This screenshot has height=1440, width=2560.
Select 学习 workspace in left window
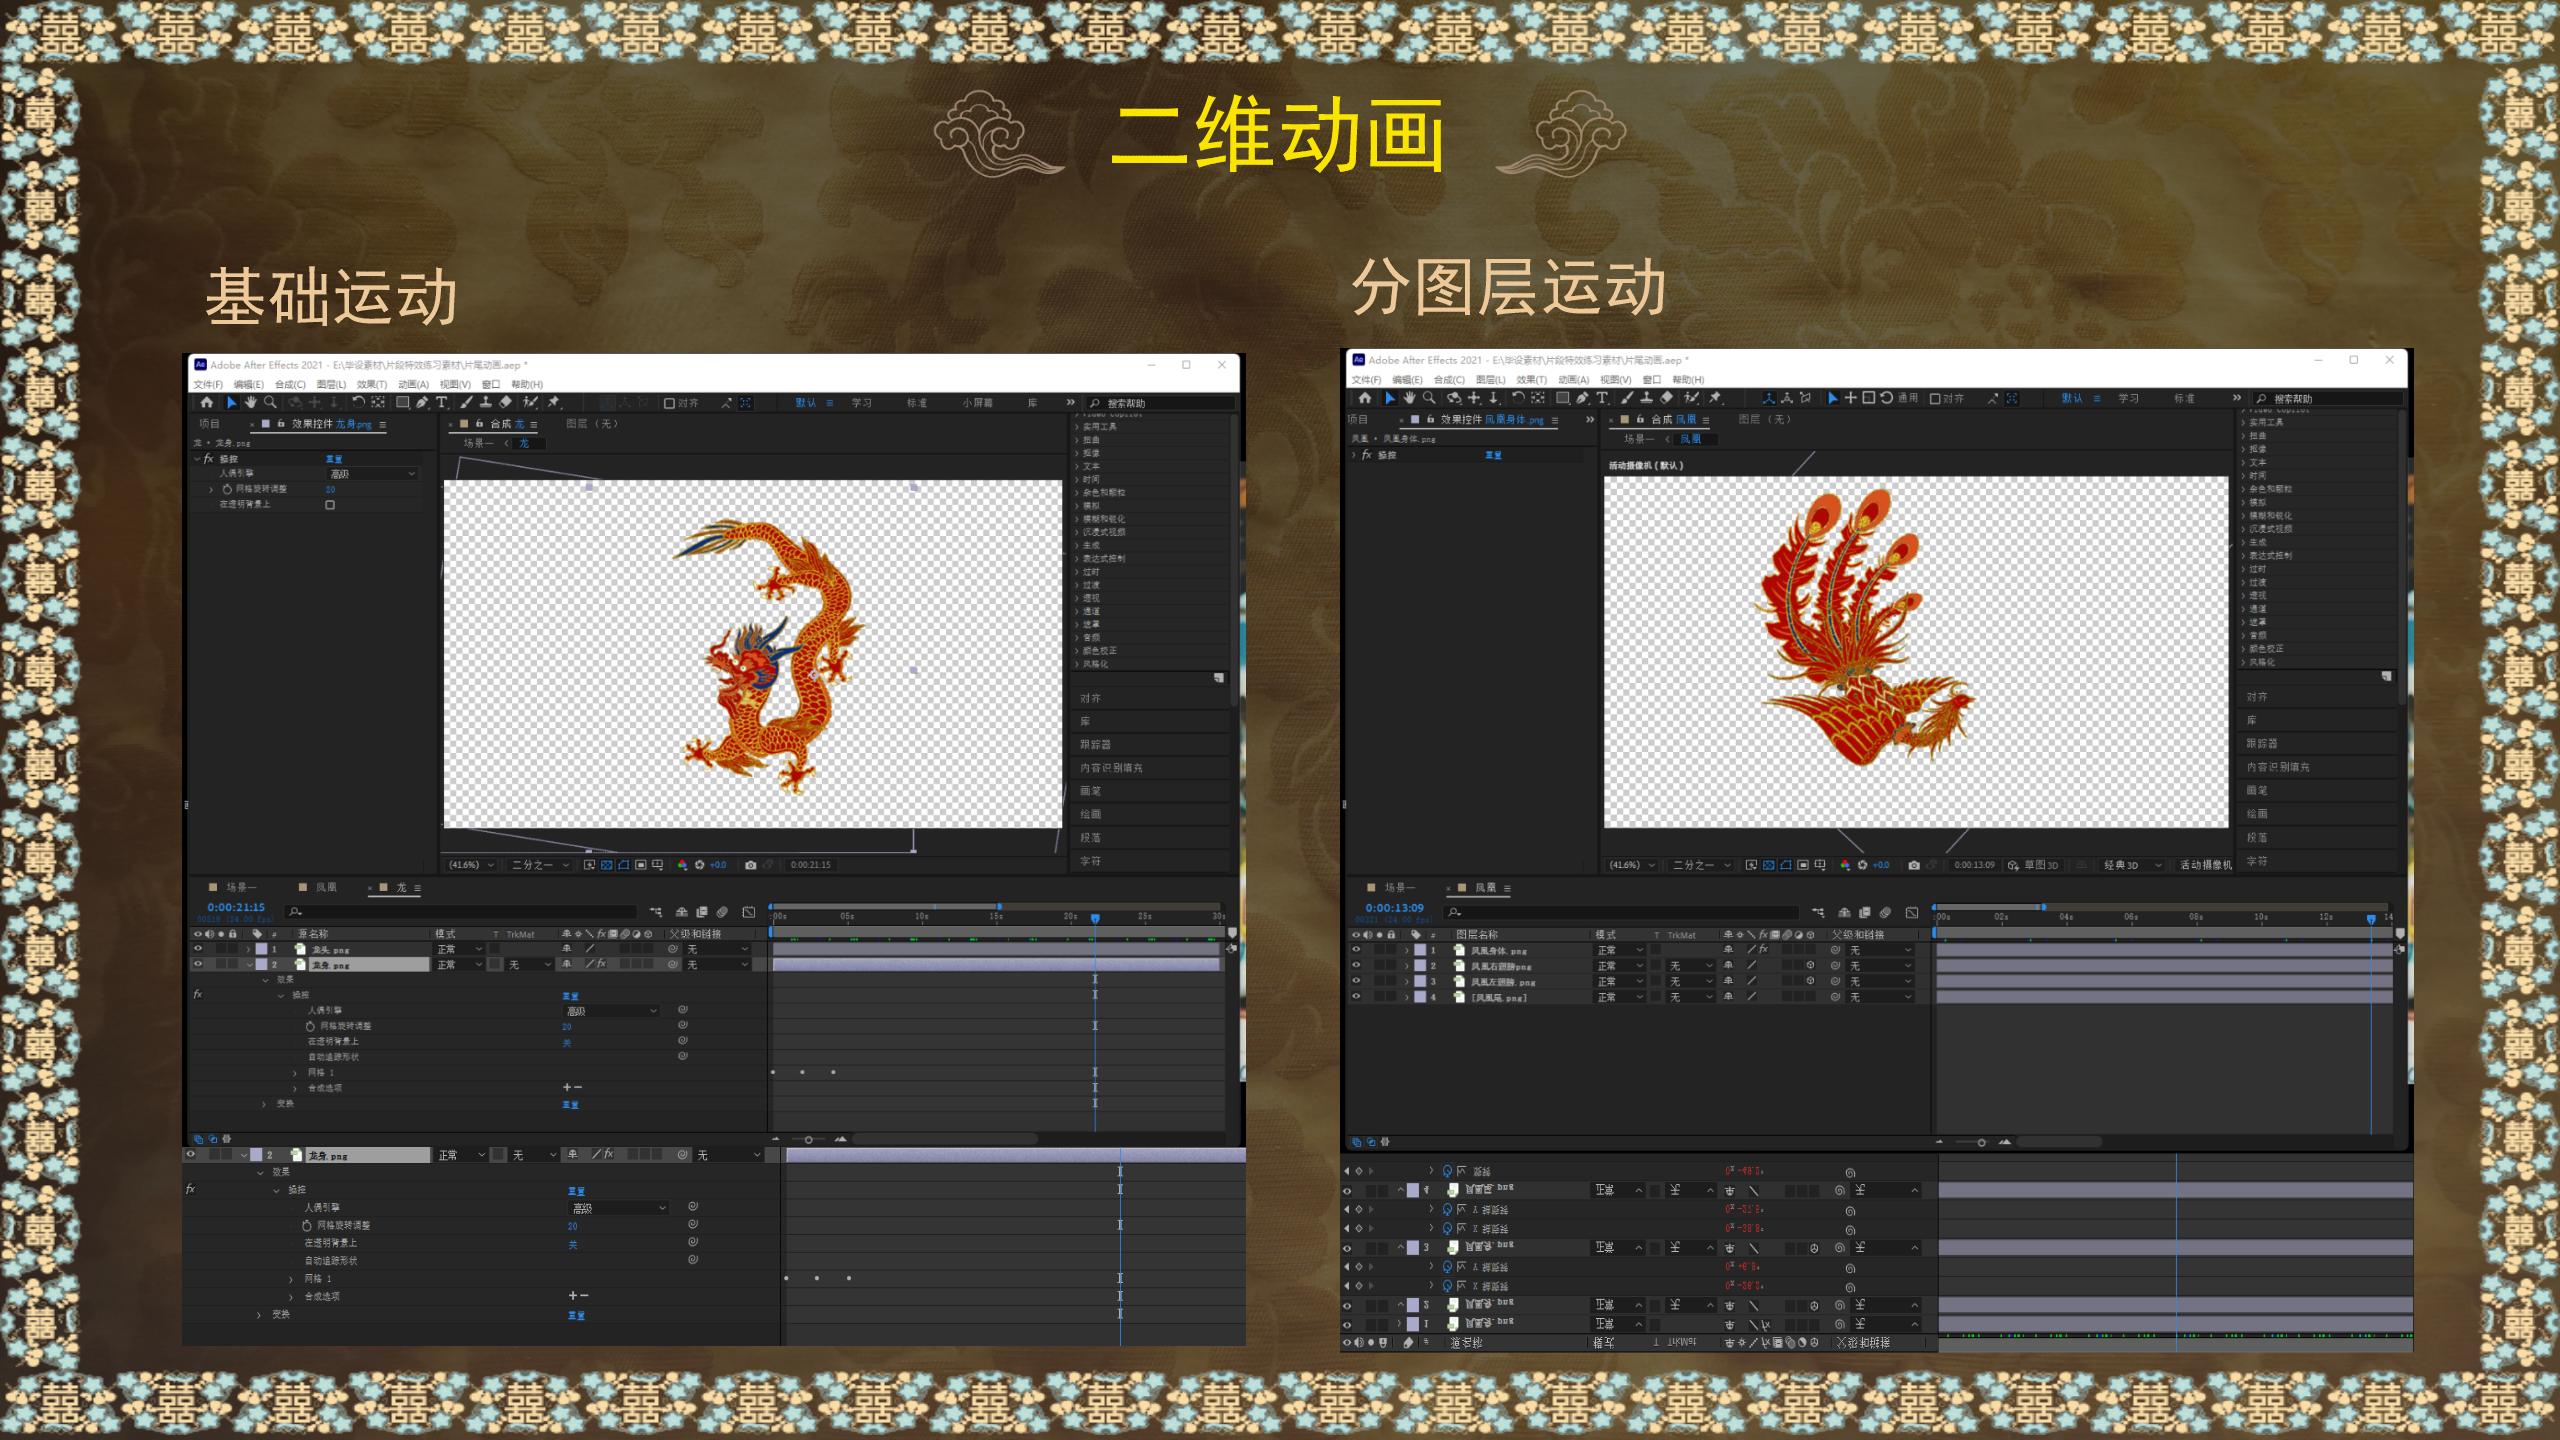(x=861, y=403)
